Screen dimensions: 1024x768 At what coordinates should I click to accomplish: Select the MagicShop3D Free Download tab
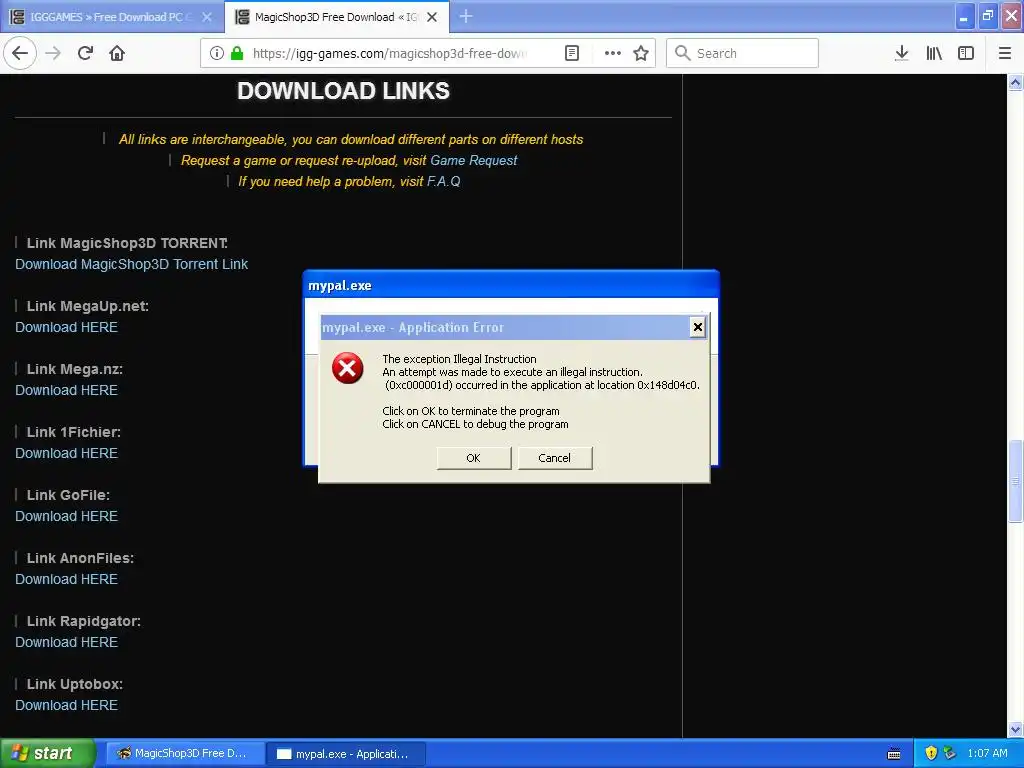337,17
